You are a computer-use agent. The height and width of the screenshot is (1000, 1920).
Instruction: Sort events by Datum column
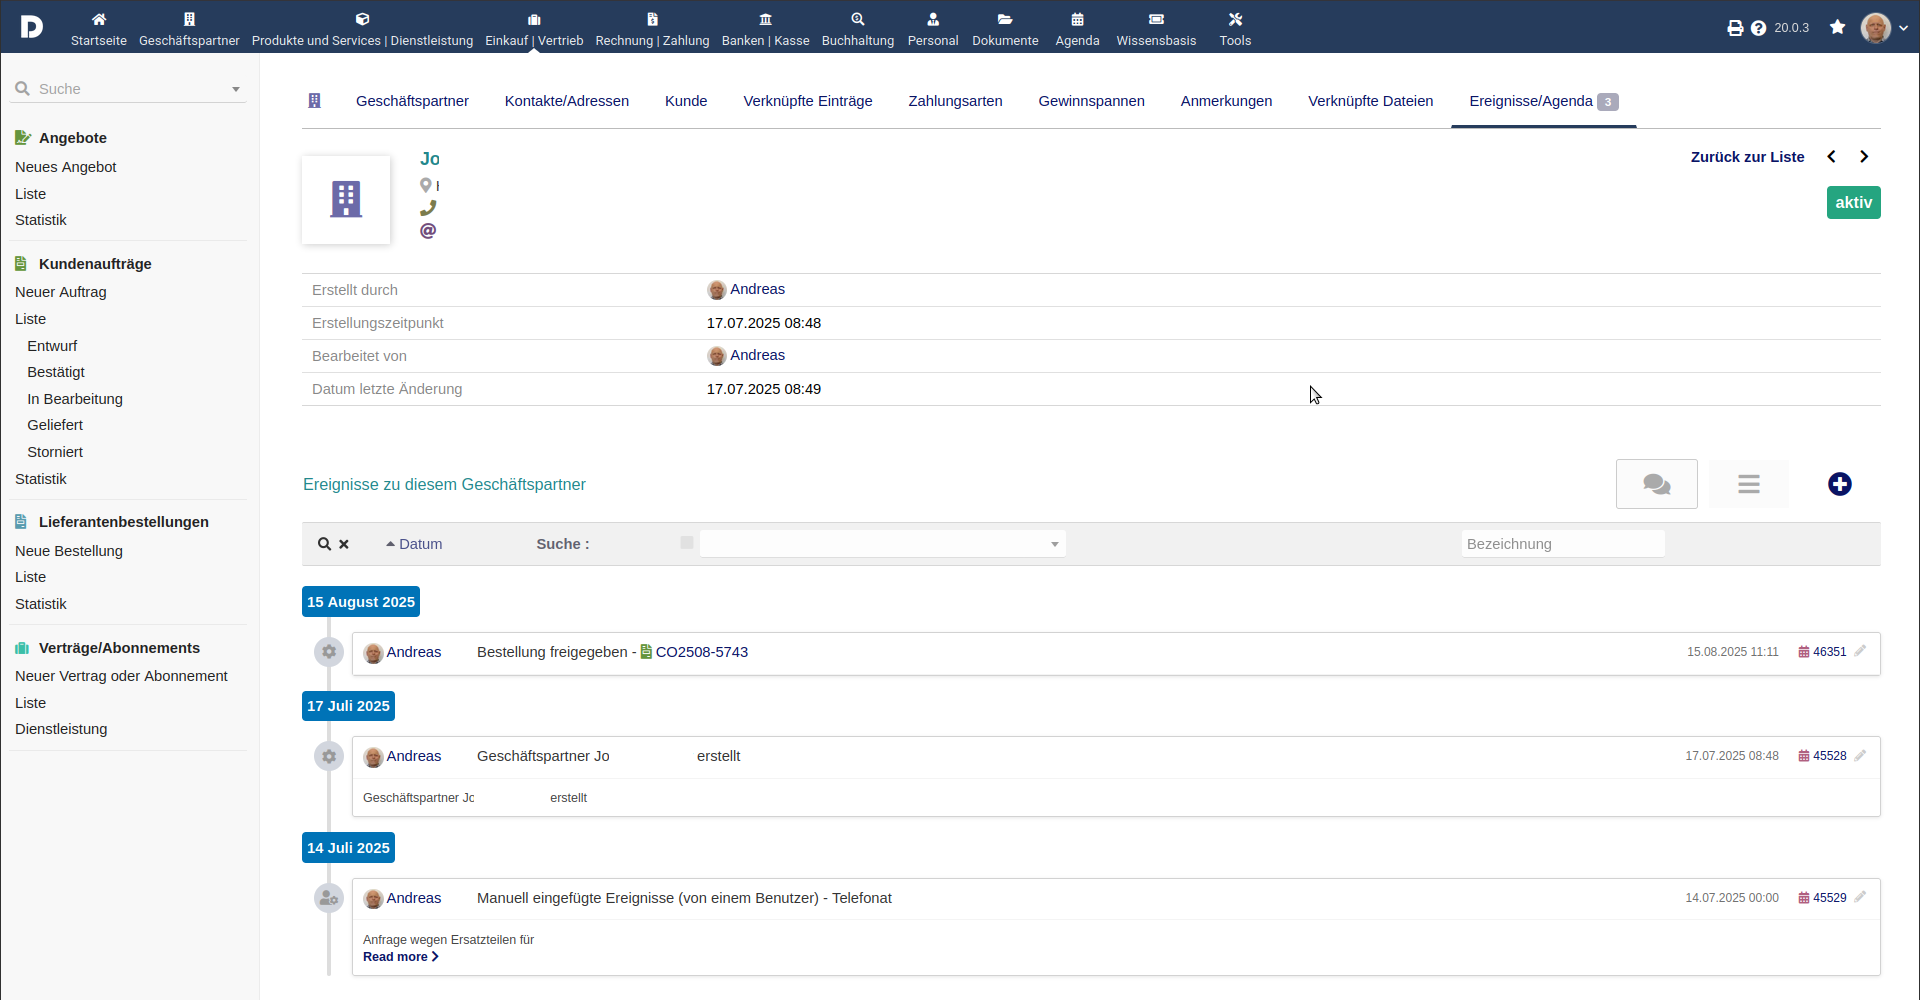point(414,544)
